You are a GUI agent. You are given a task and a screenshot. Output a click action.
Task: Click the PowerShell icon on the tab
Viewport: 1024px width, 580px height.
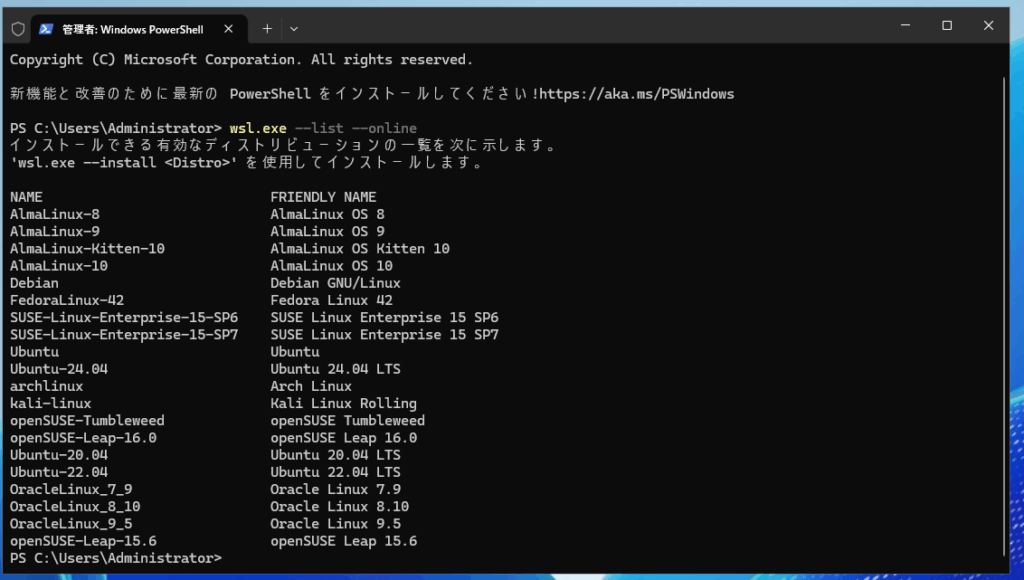point(46,29)
